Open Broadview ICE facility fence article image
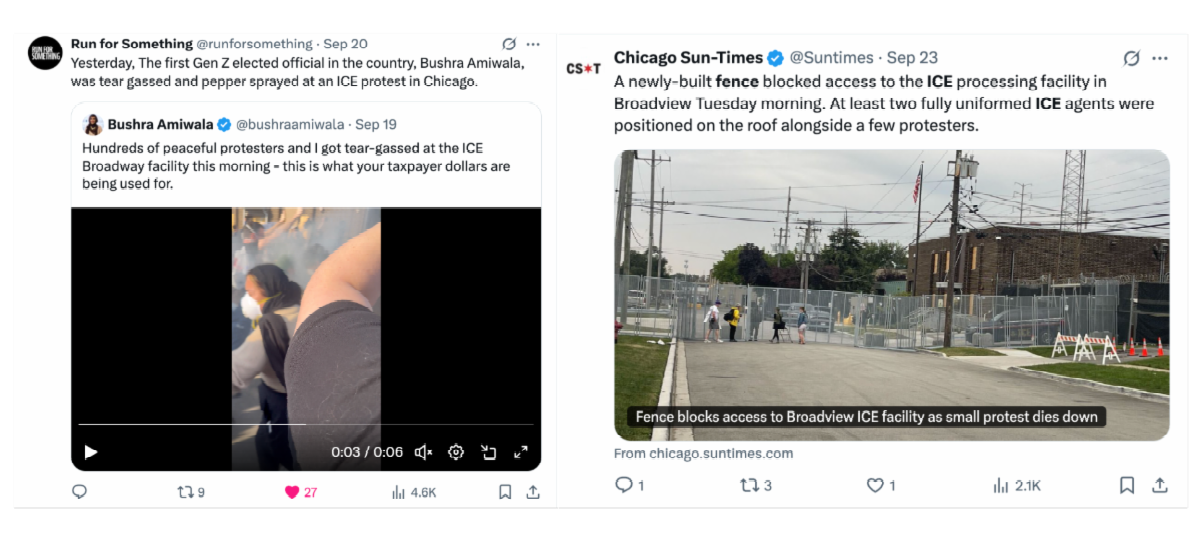 coord(892,295)
